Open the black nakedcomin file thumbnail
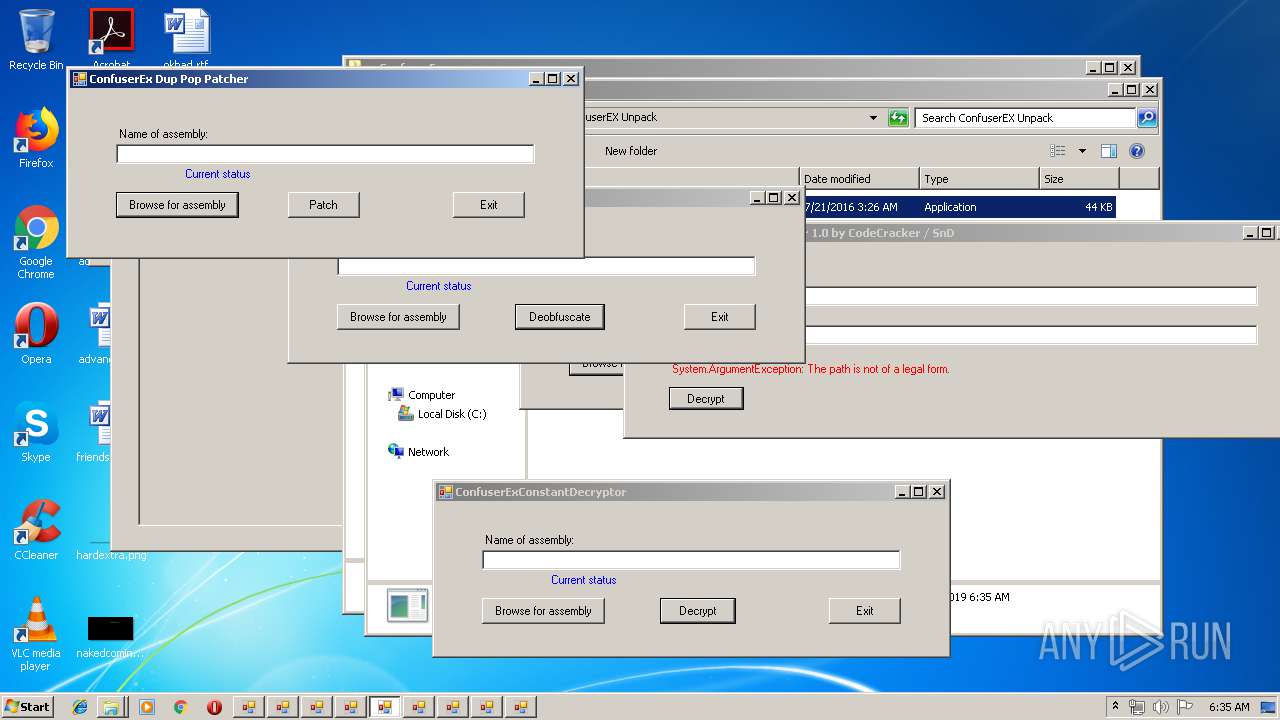 coord(110,636)
